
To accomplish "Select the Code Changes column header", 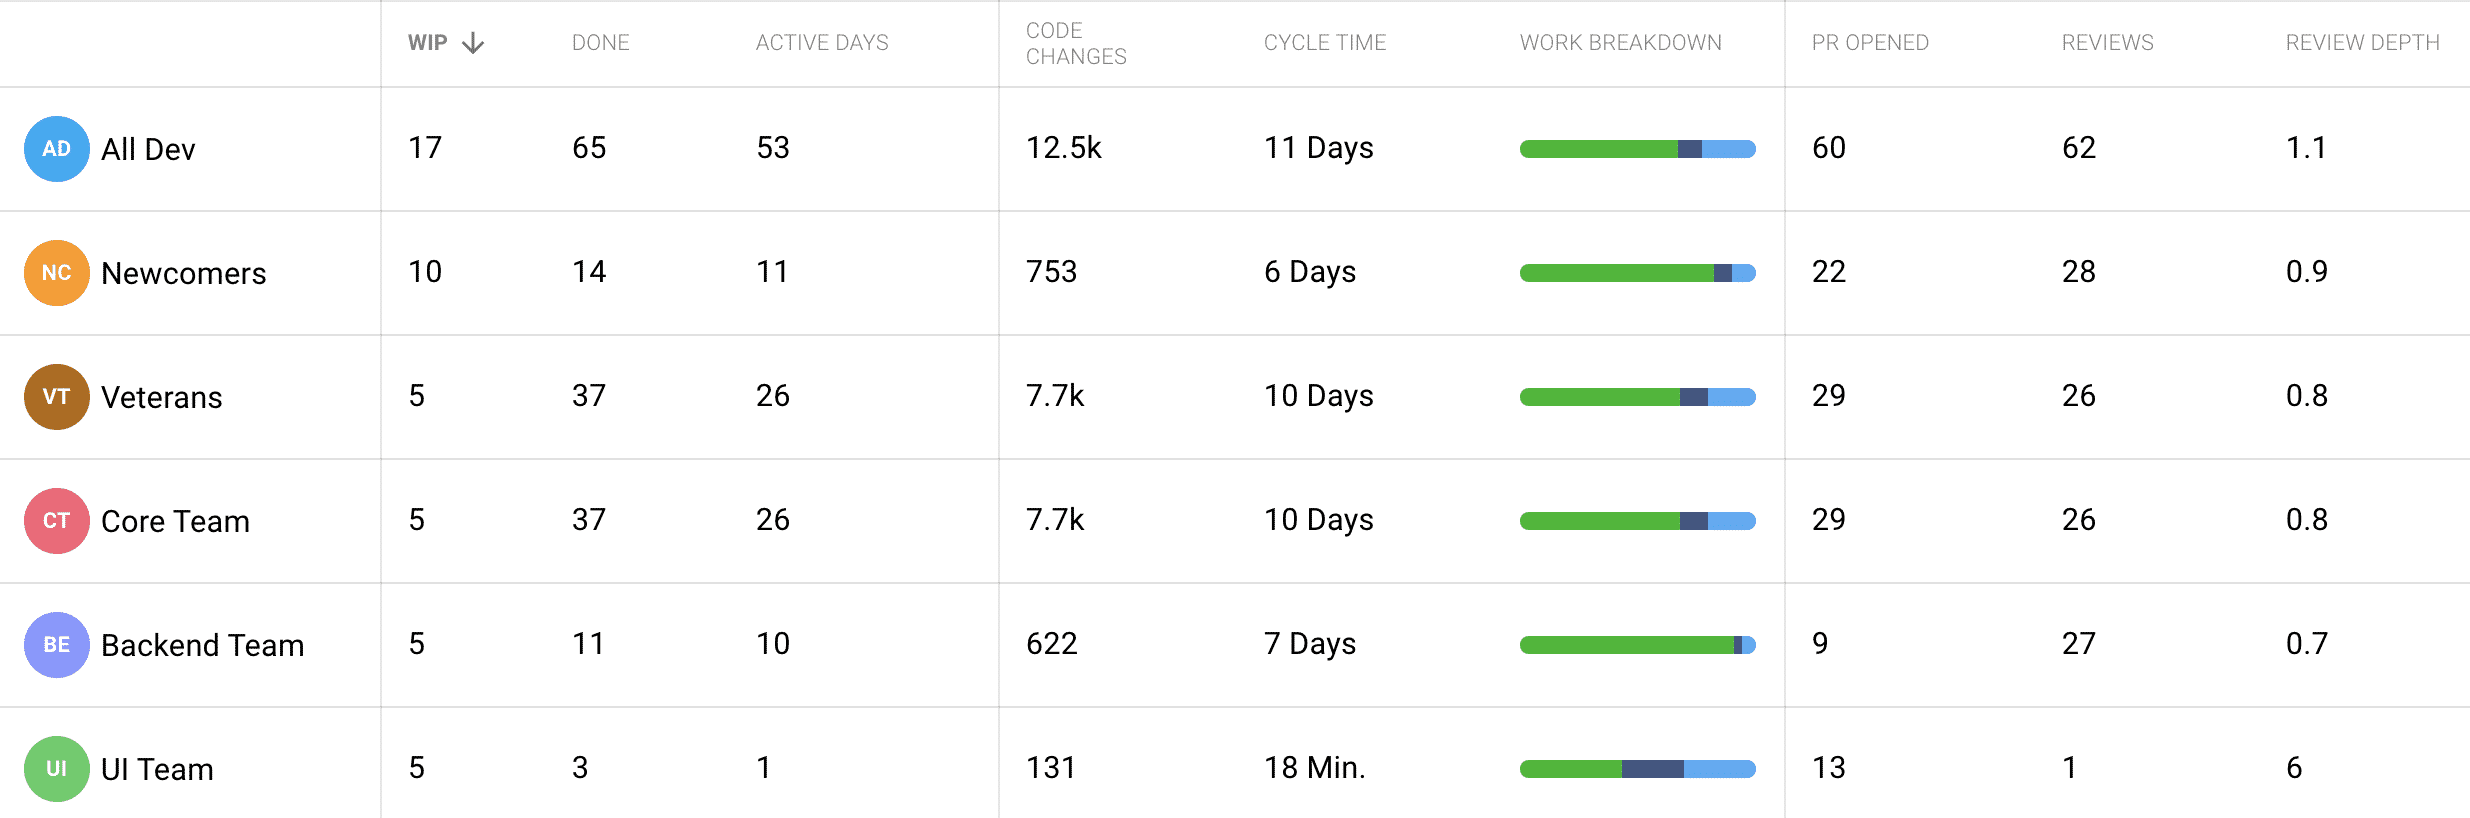I will (x=1076, y=44).
